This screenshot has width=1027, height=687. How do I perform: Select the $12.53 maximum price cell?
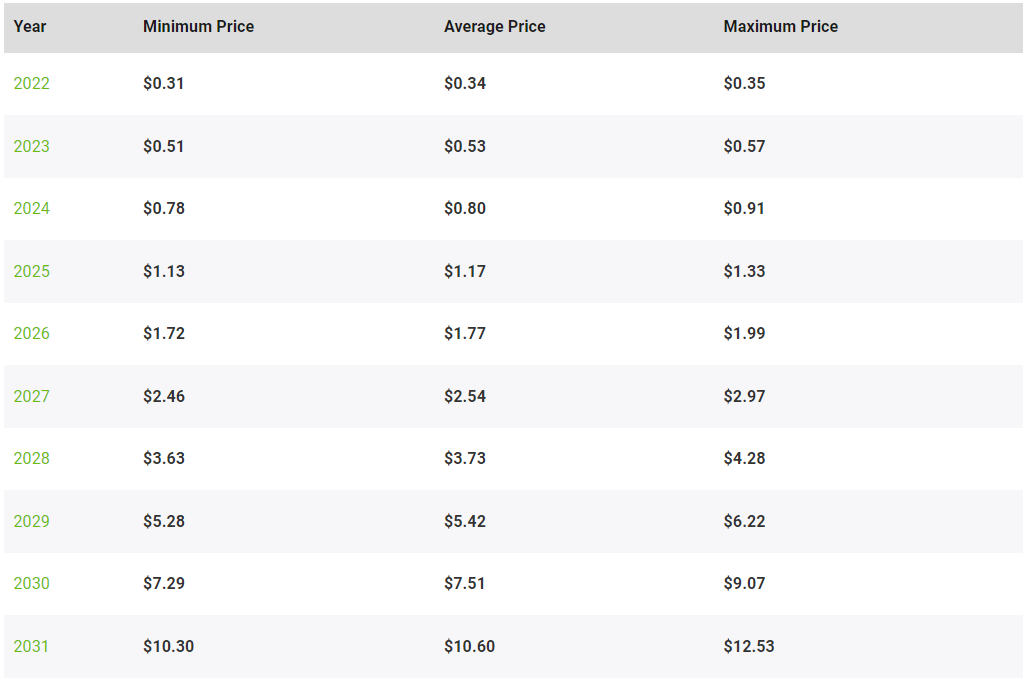tap(749, 646)
